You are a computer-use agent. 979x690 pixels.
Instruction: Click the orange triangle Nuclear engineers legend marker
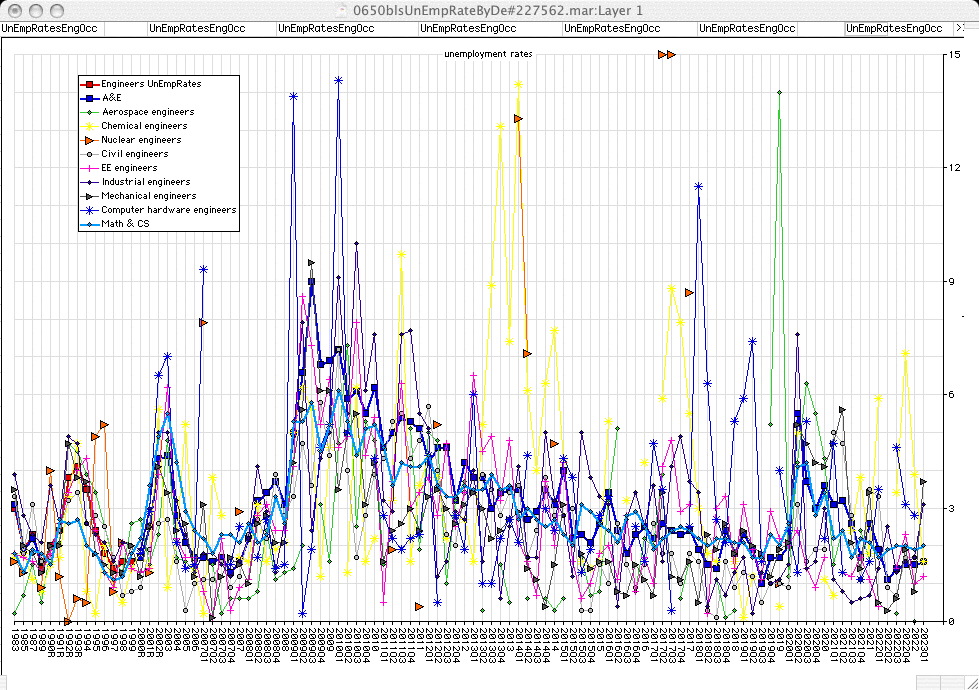[90, 140]
